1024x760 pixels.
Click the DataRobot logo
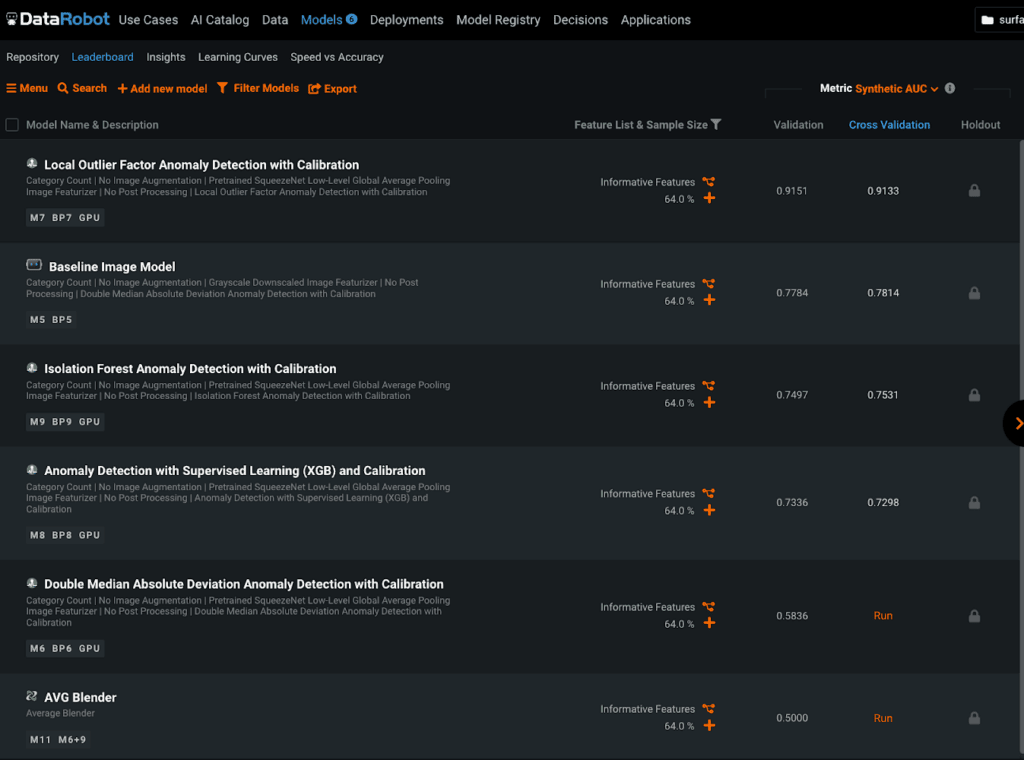(x=57, y=20)
